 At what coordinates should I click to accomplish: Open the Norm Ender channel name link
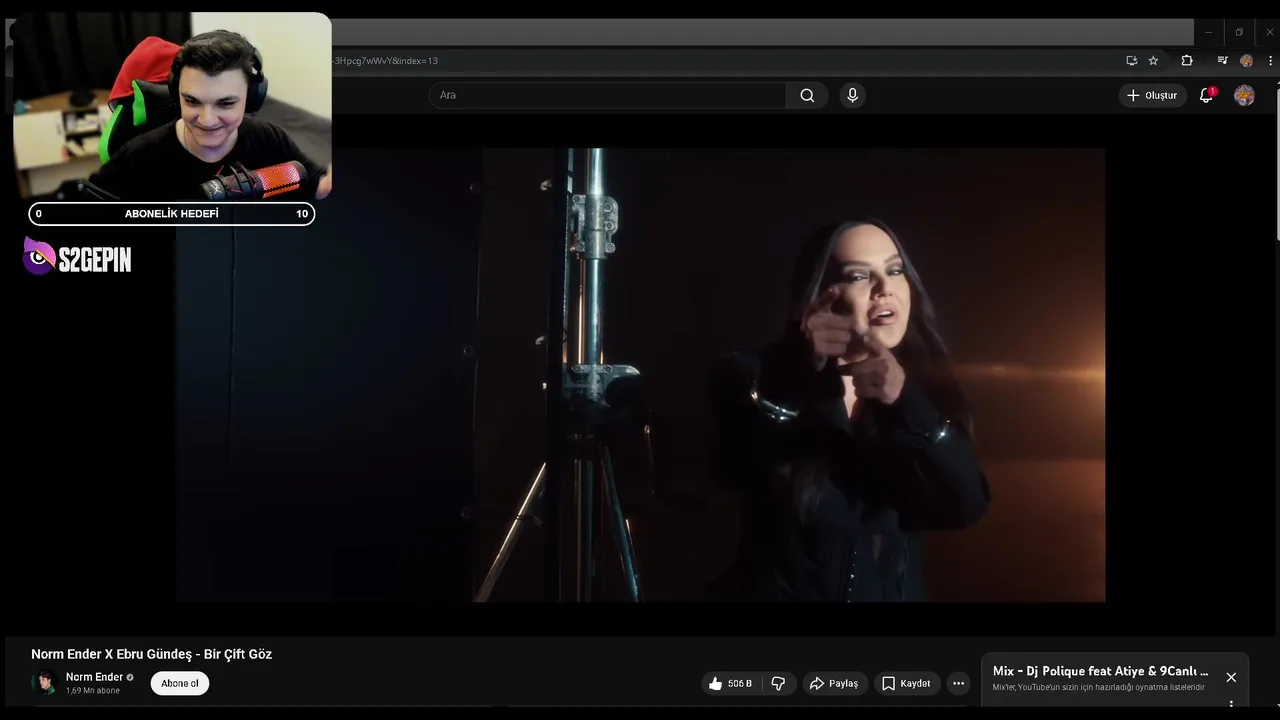(x=94, y=677)
